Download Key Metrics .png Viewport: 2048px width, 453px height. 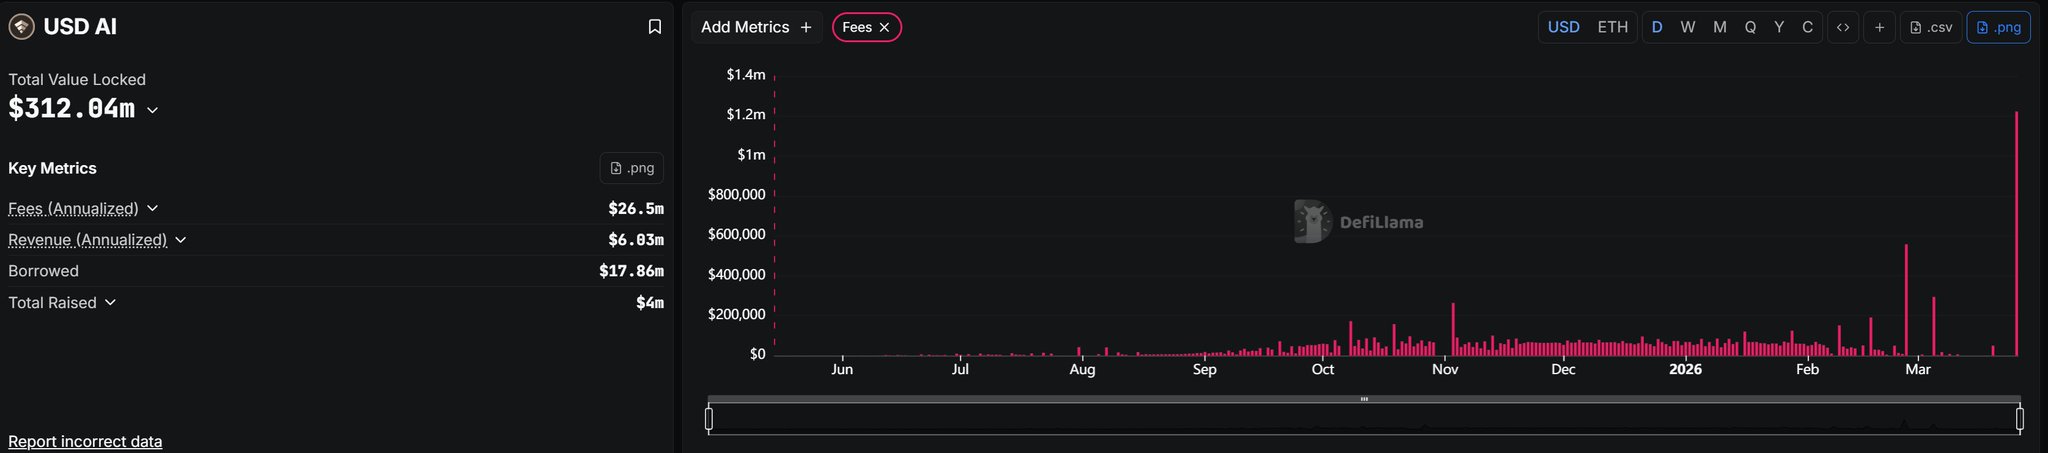[632, 168]
